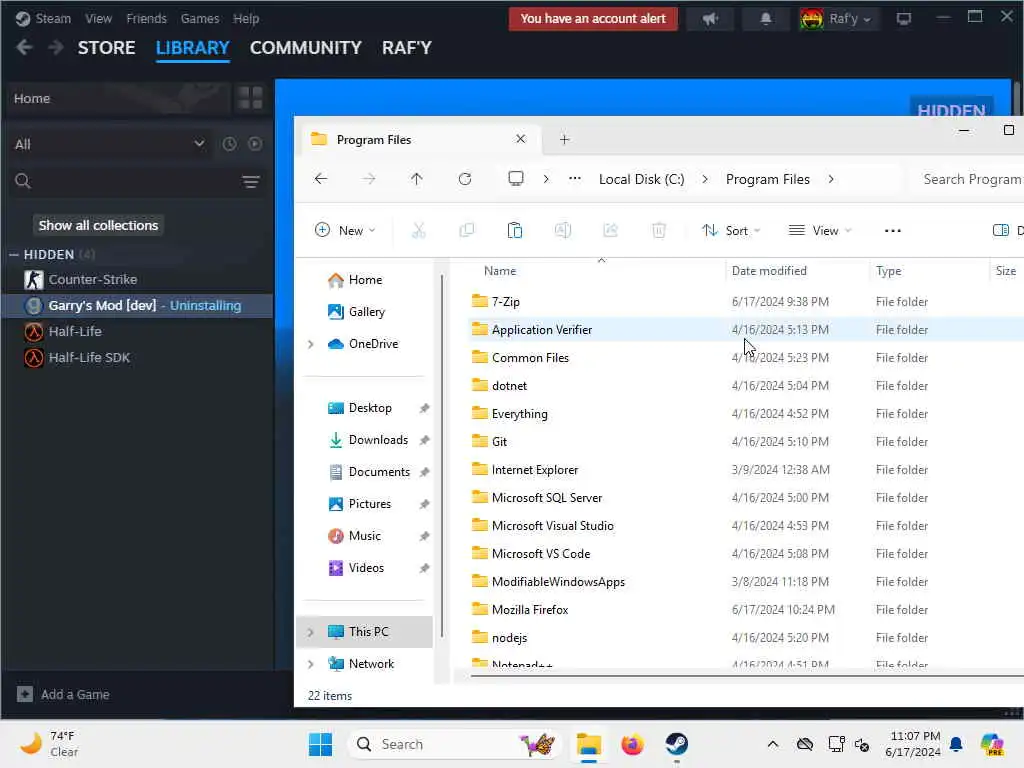Open the All games dropdown in Steam

pyautogui.click(x=110, y=144)
